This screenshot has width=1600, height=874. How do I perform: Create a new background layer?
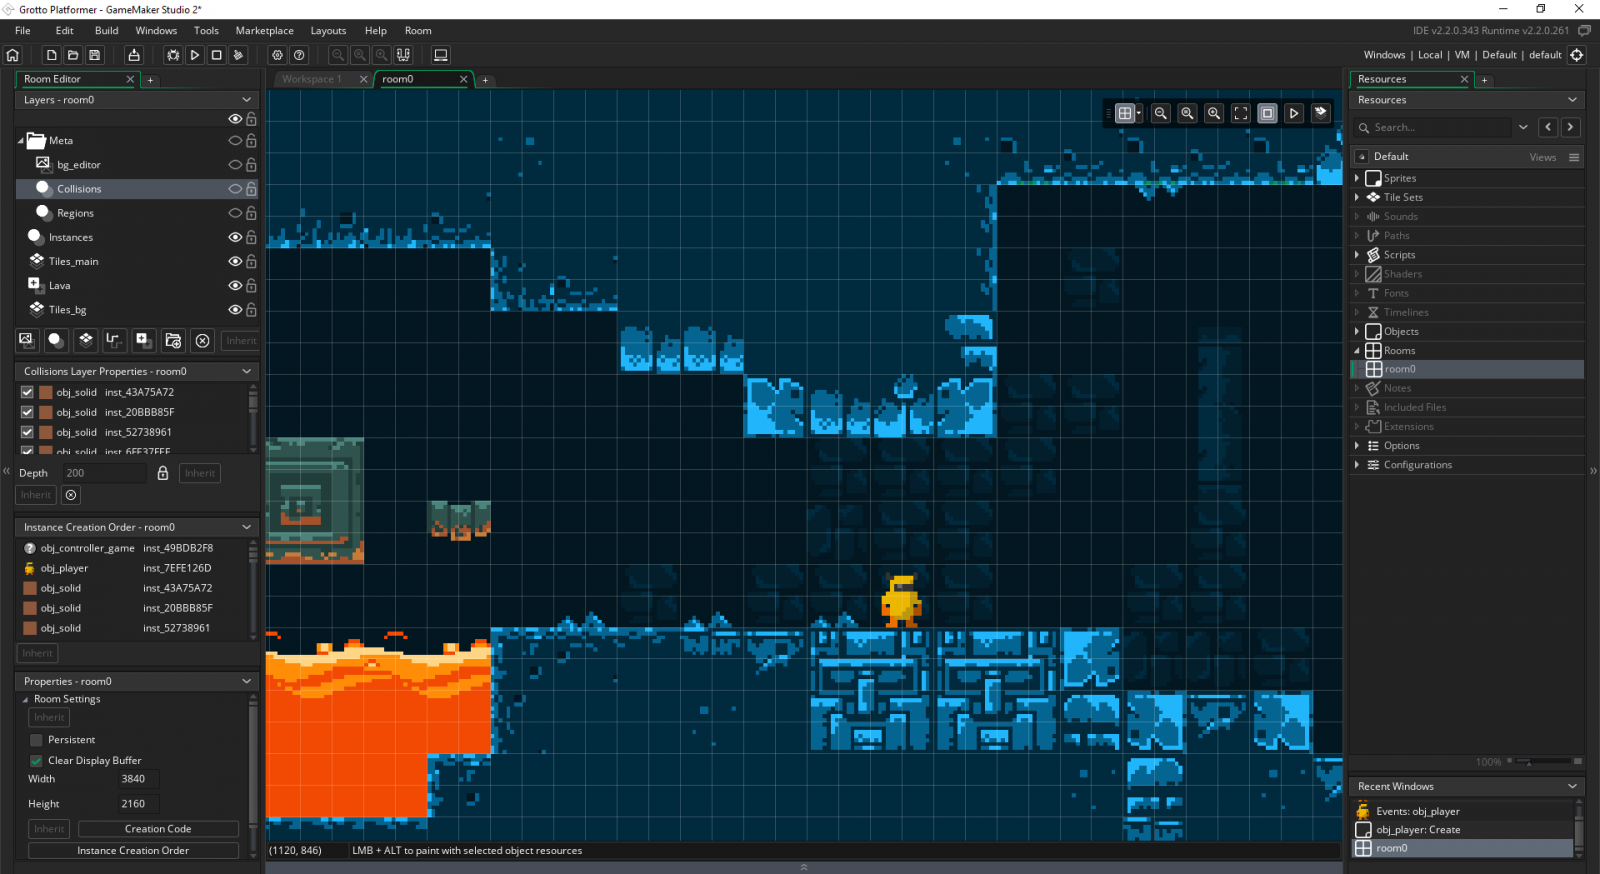27,340
